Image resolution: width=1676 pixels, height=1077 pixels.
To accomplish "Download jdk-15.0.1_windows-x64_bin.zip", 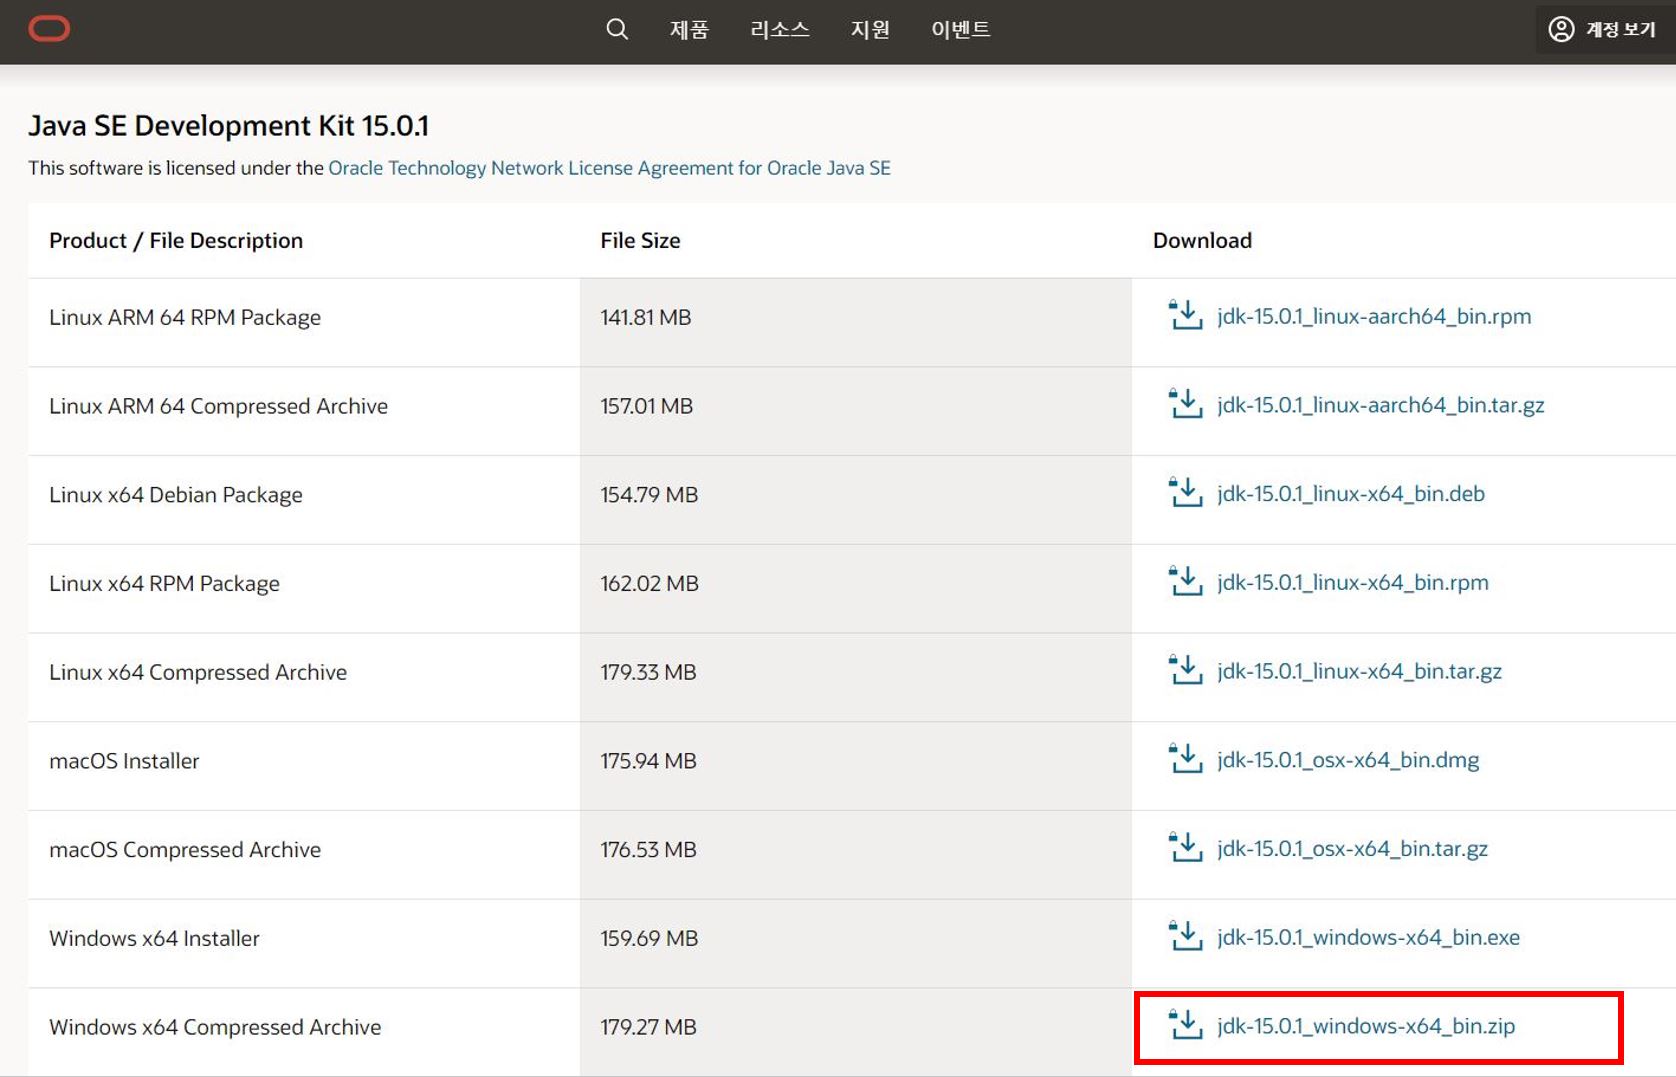I will 1366,1026.
